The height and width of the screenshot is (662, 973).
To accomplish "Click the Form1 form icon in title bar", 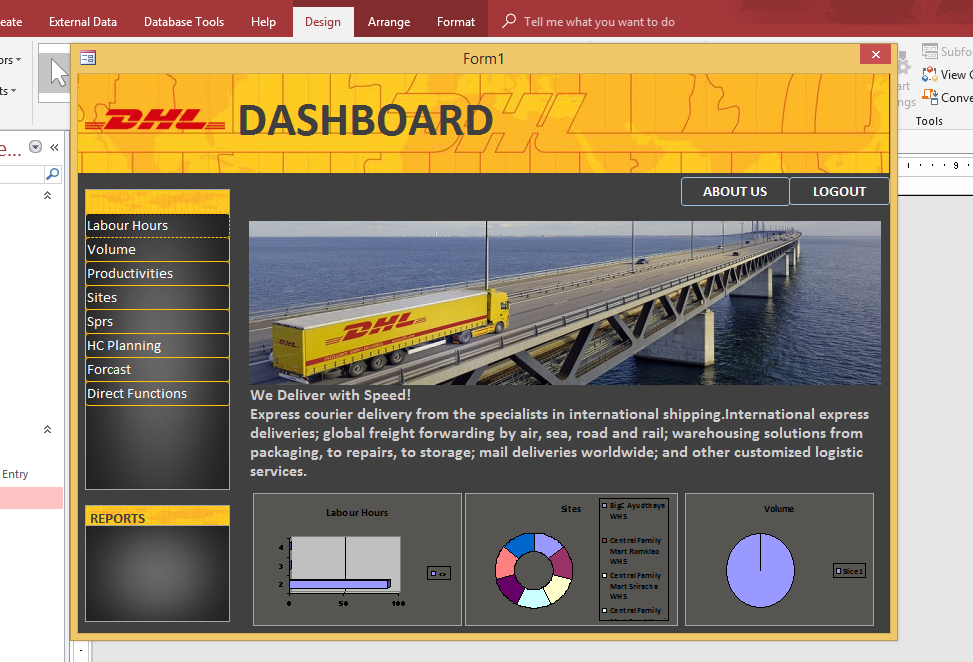I will click(88, 58).
